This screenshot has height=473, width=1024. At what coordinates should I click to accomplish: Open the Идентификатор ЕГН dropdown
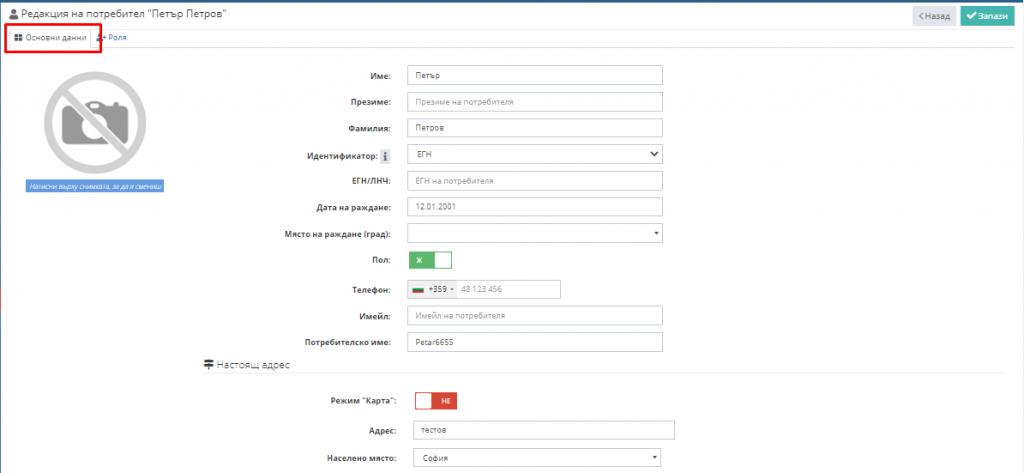click(x=535, y=154)
